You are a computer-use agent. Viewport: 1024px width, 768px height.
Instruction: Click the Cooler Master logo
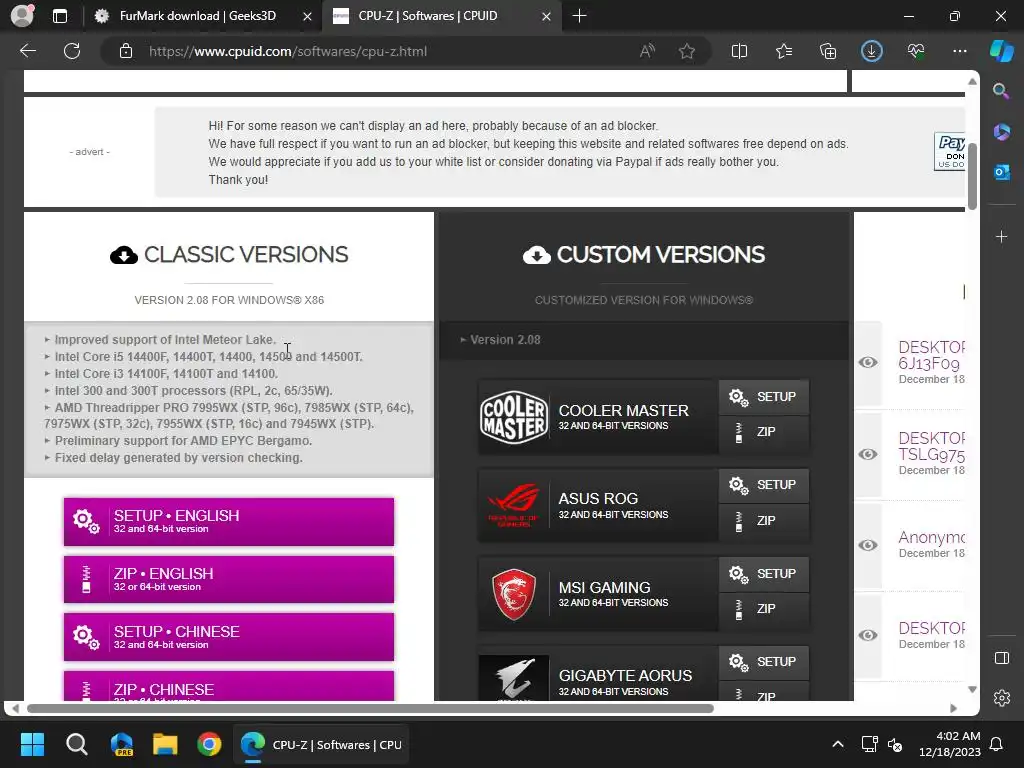pyautogui.click(x=514, y=417)
